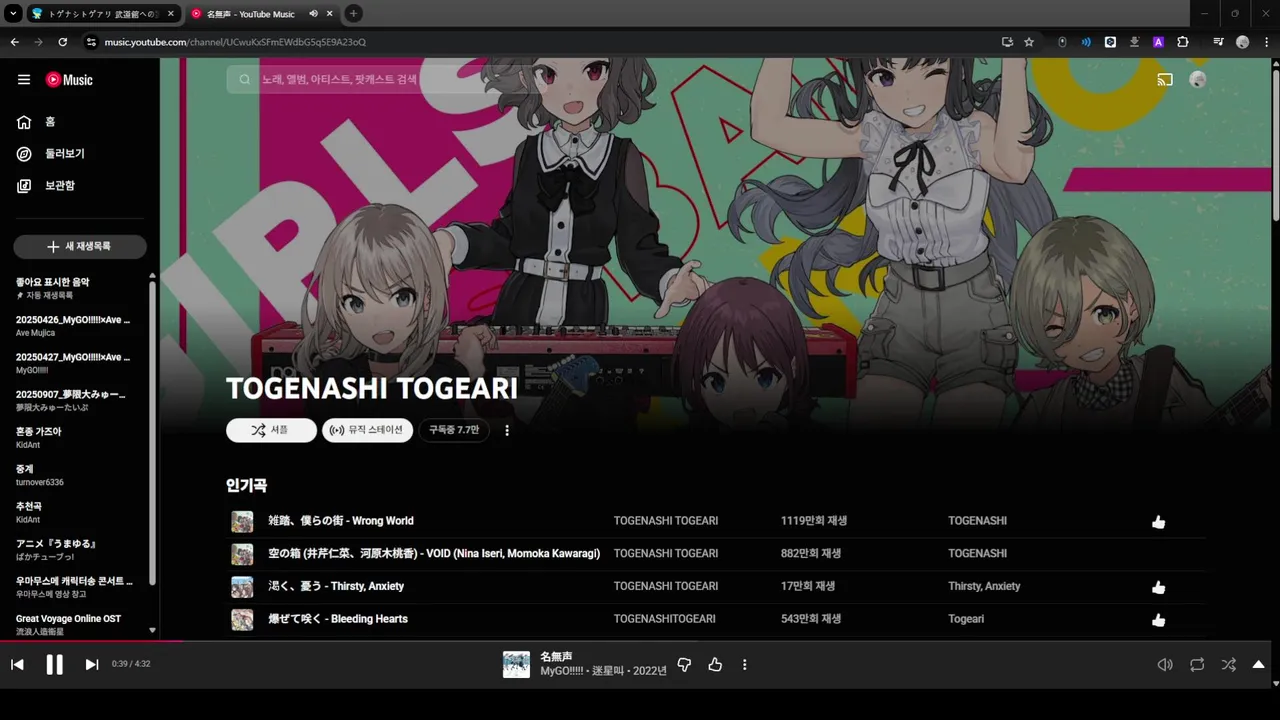Toggle shuffle in the player bar
The width and height of the screenshot is (1280, 720).
[x=1229, y=665]
